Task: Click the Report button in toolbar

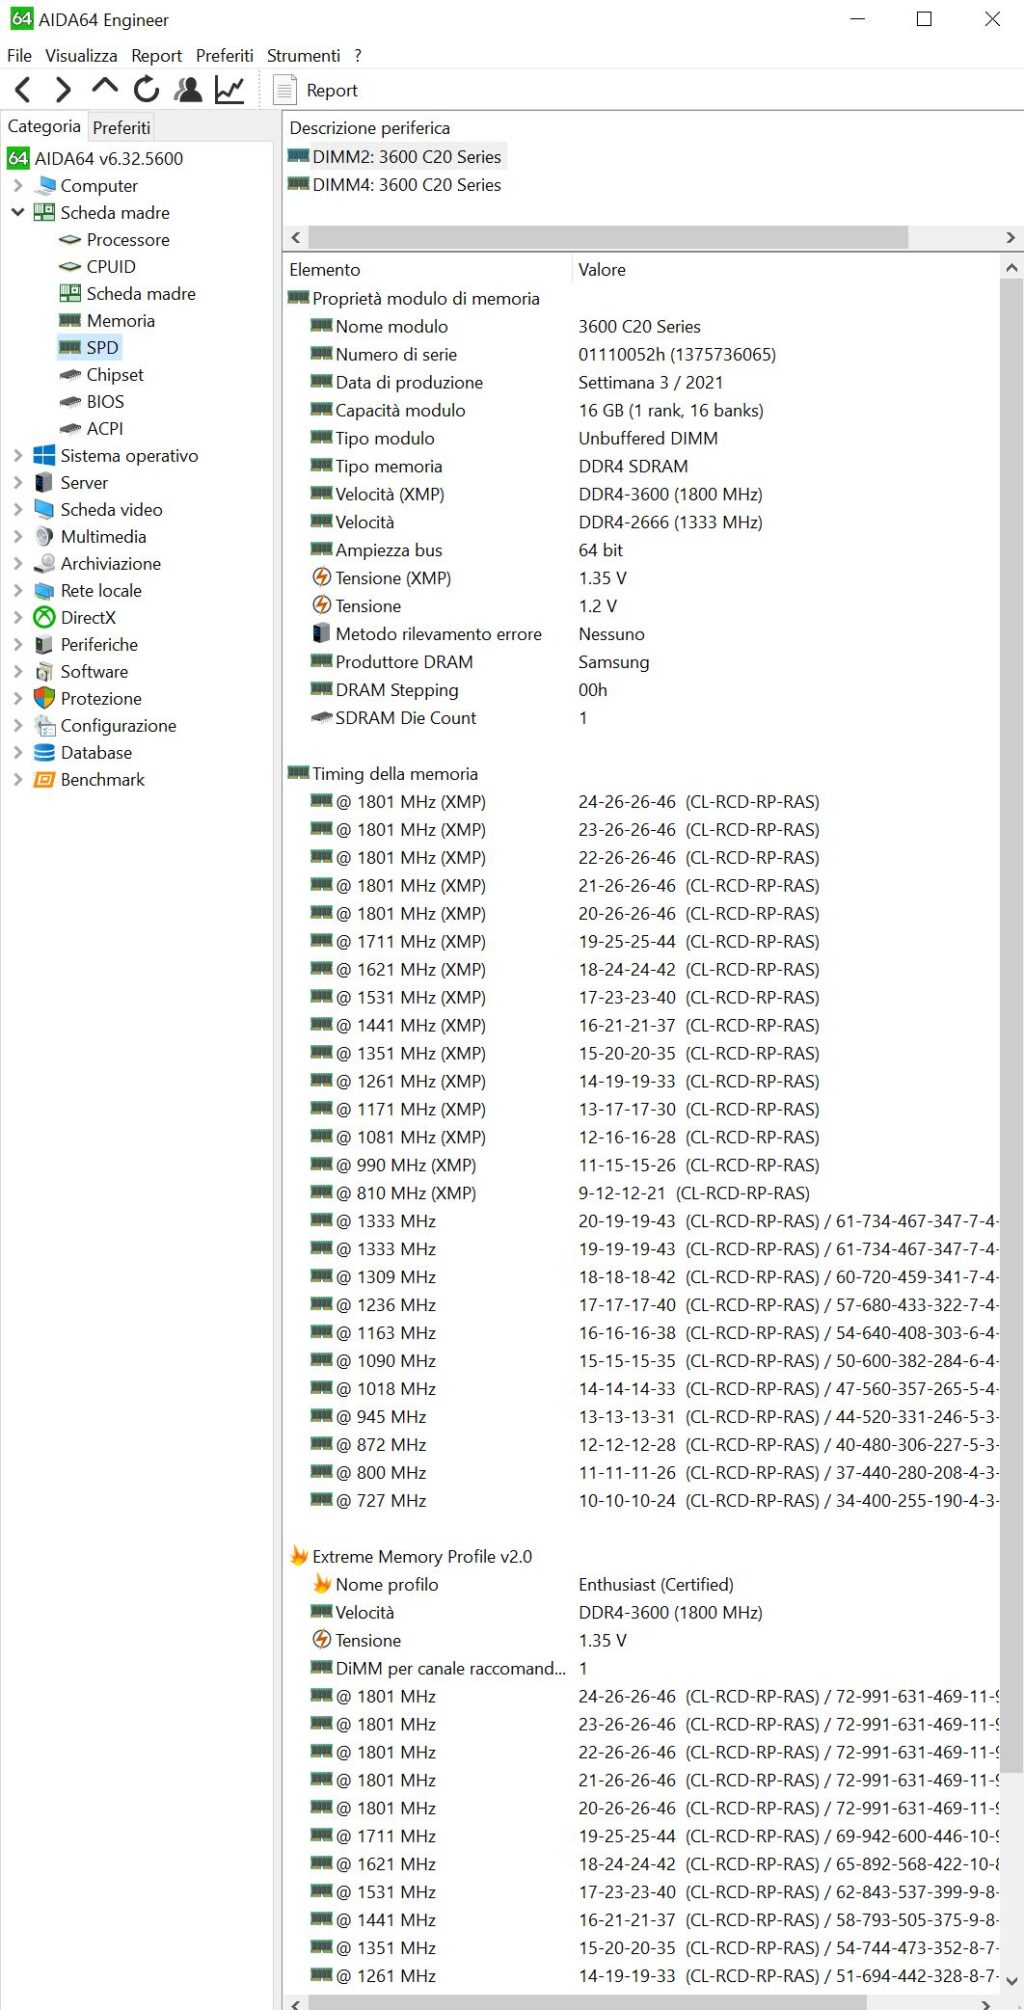Action: [316, 91]
